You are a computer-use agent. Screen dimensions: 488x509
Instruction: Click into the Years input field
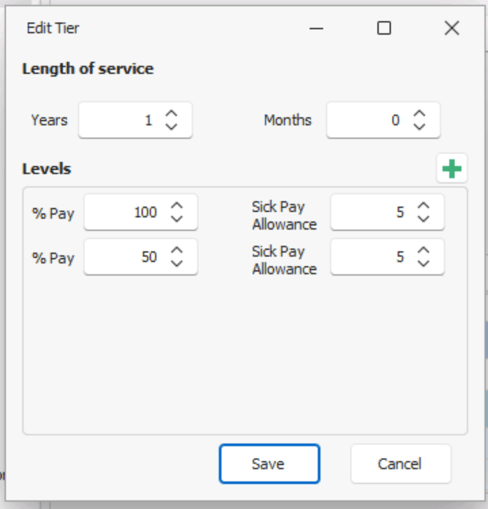pos(122,120)
